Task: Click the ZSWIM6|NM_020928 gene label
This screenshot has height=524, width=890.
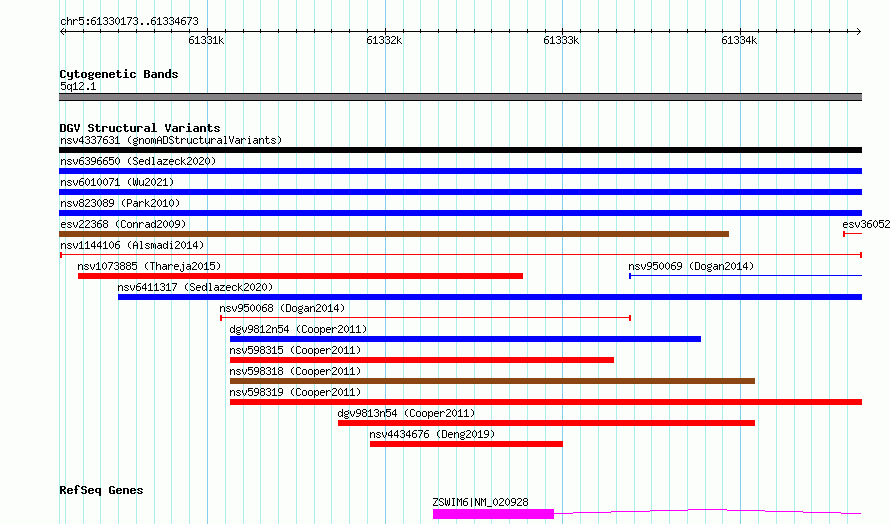Action: click(480, 502)
